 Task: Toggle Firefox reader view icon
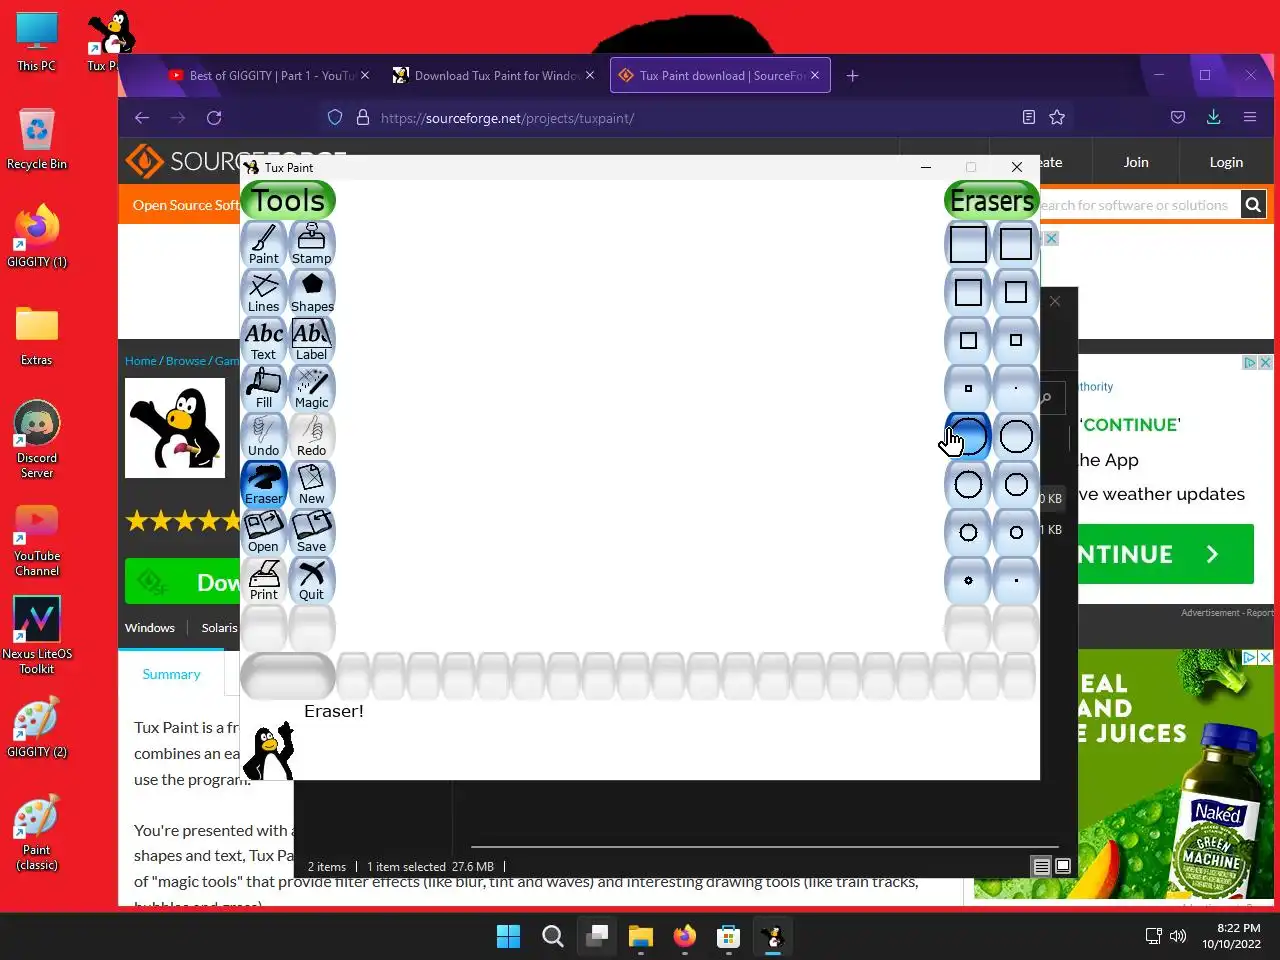coord(1028,118)
